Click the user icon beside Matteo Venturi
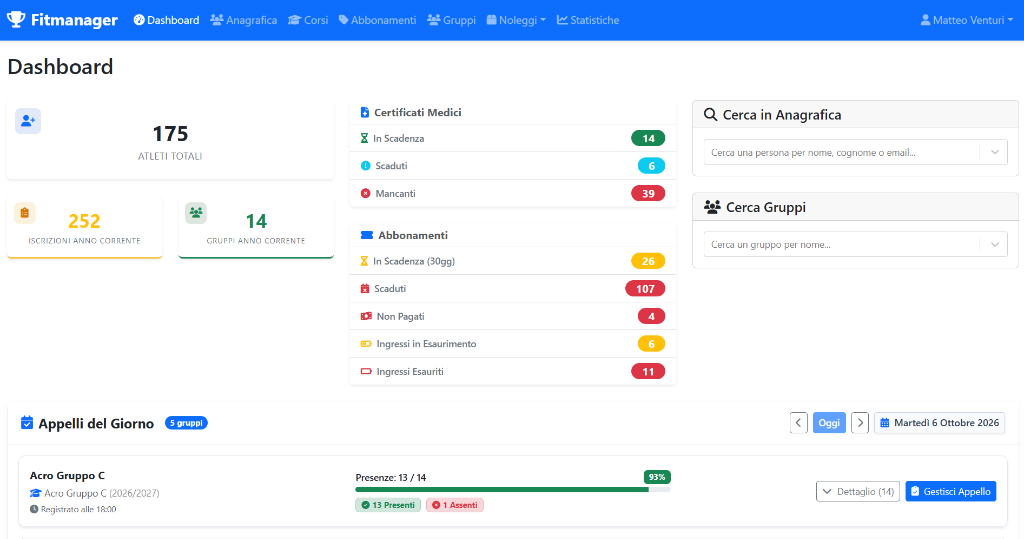Image resolution: width=1024 pixels, height=539 pixels. click(x=925, y=20)
